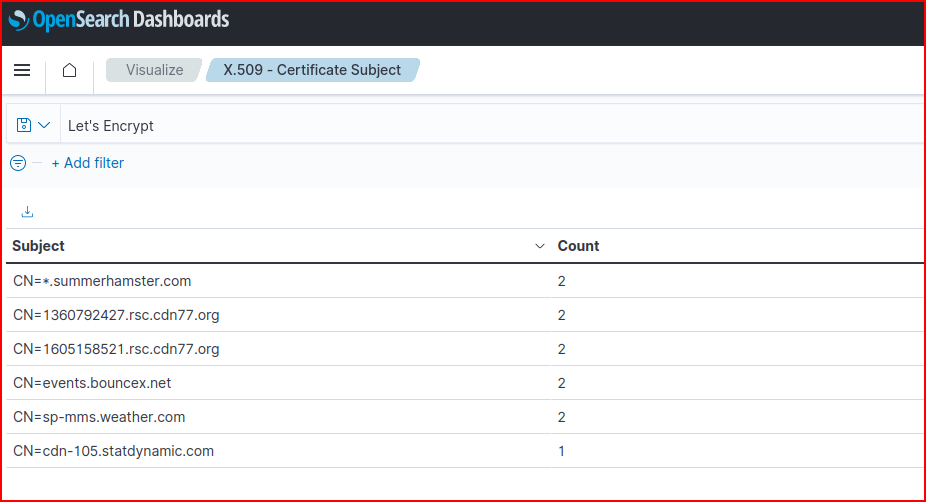Click the Count column header

click(578, 246)
